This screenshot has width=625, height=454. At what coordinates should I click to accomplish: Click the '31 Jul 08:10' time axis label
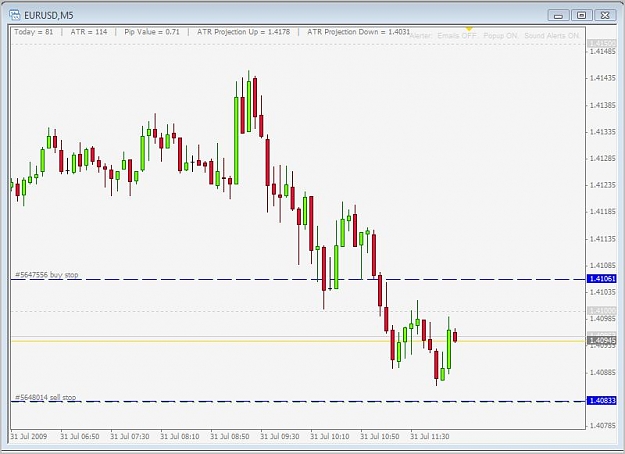coord(180,436)
